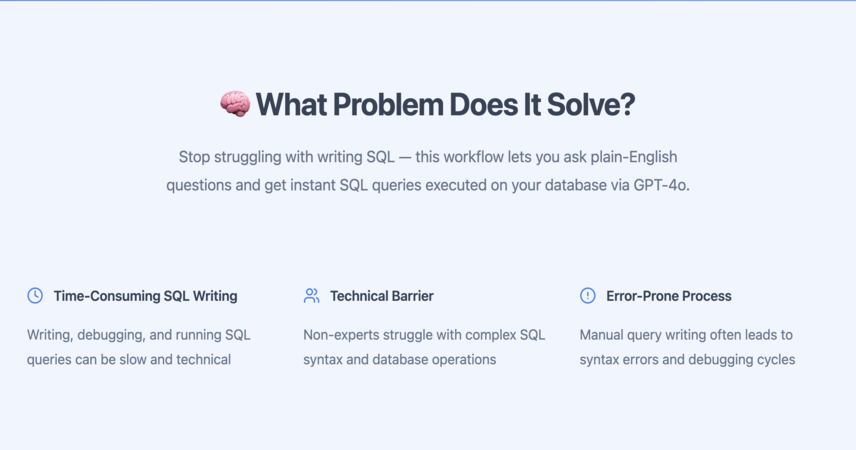Click the text Stop struggling with writing SQL
856x450 pixels.
tap(287, 157)
